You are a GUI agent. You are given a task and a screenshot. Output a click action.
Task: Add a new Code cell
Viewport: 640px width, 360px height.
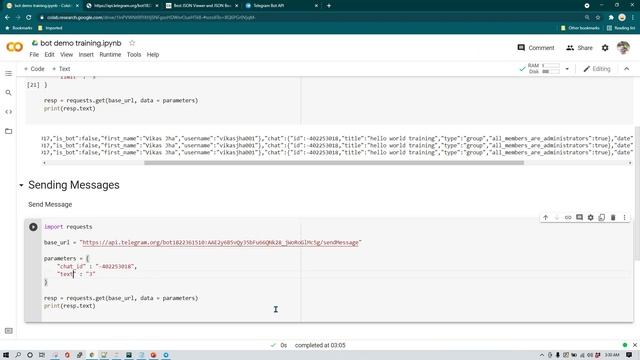click(34, 69)
